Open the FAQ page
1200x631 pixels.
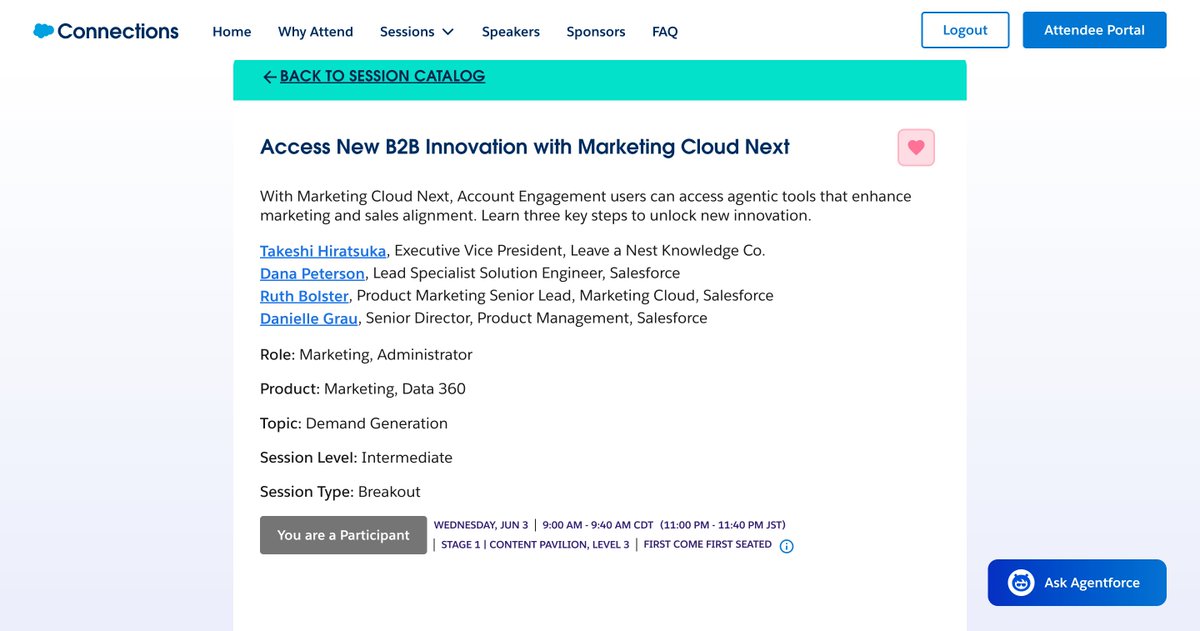[x=665, y=31]
